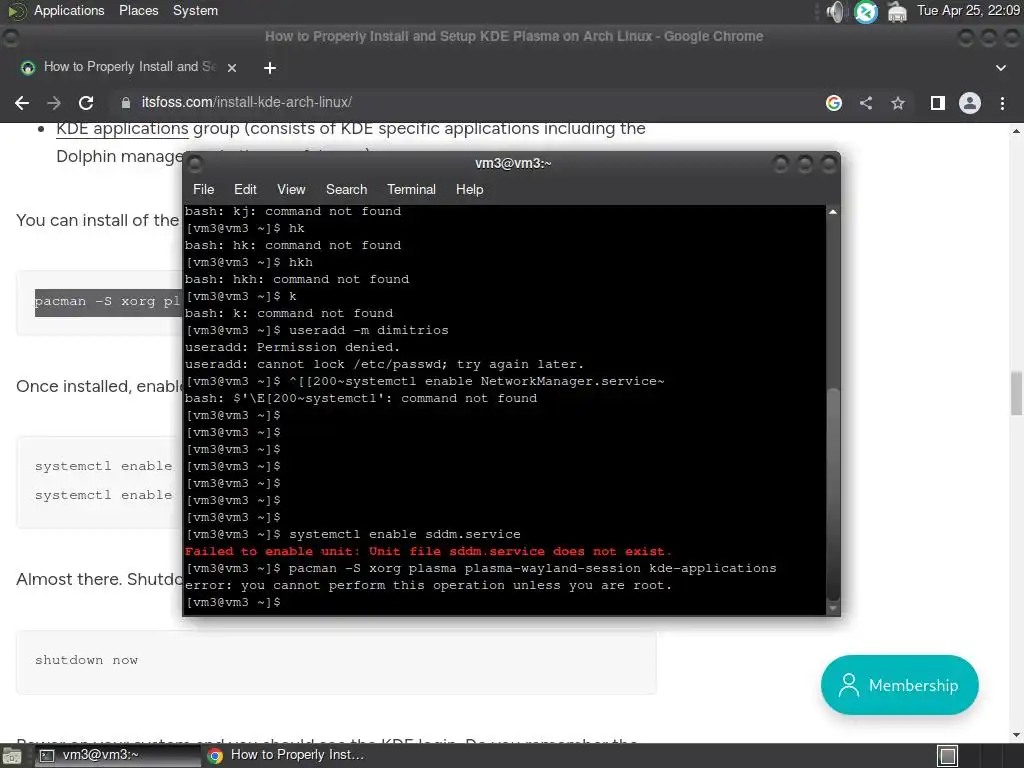Switch to Chrome taskbar entry

point(285,755)
